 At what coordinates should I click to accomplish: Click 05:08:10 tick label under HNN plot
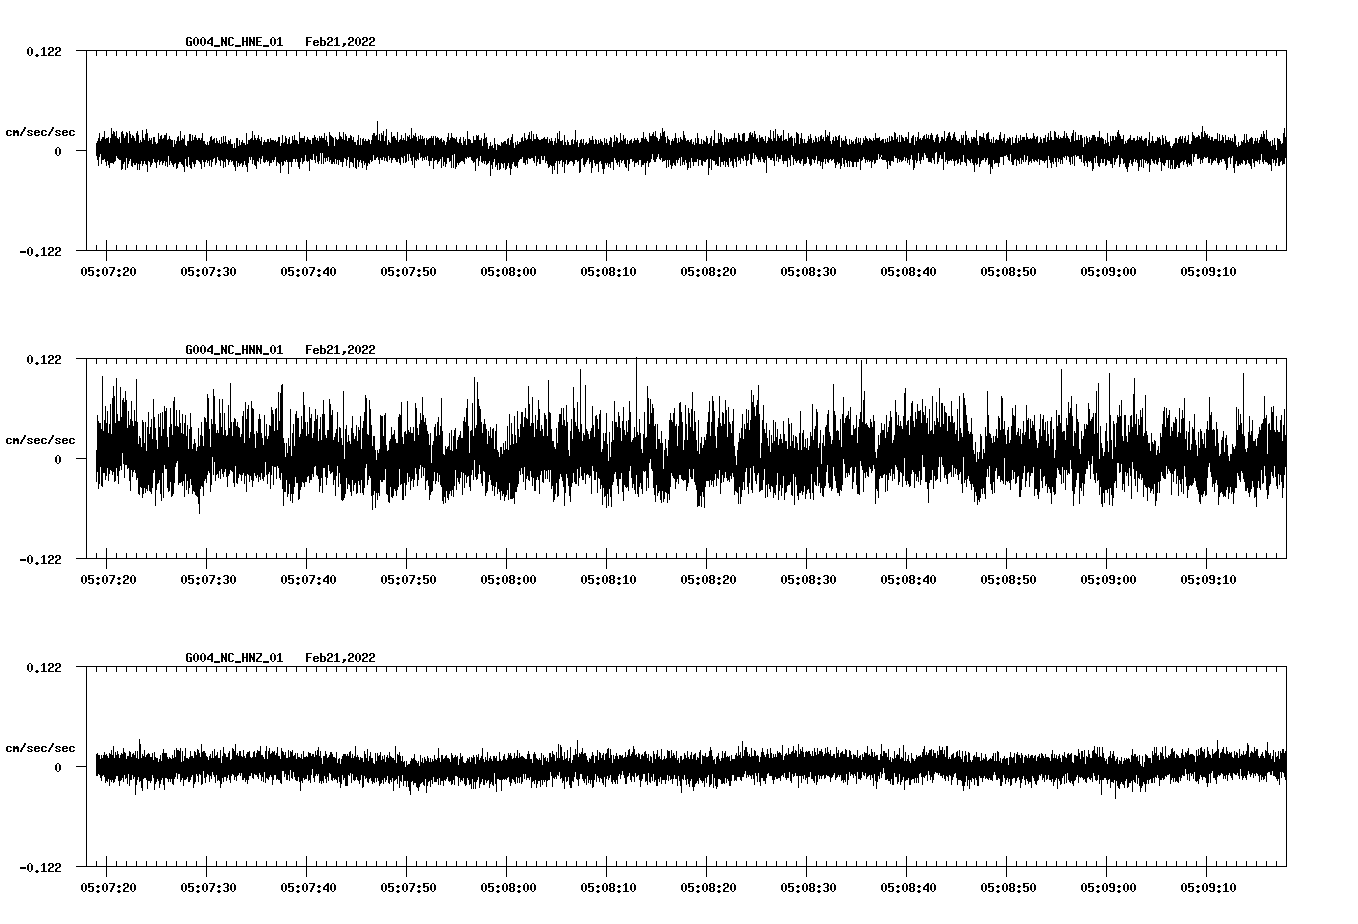[608, 579]
